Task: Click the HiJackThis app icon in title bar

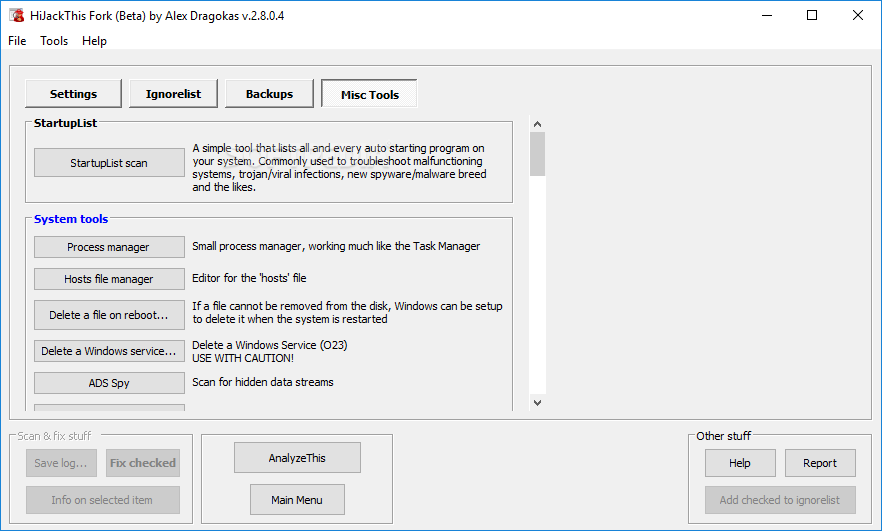Action: point(16,15)
